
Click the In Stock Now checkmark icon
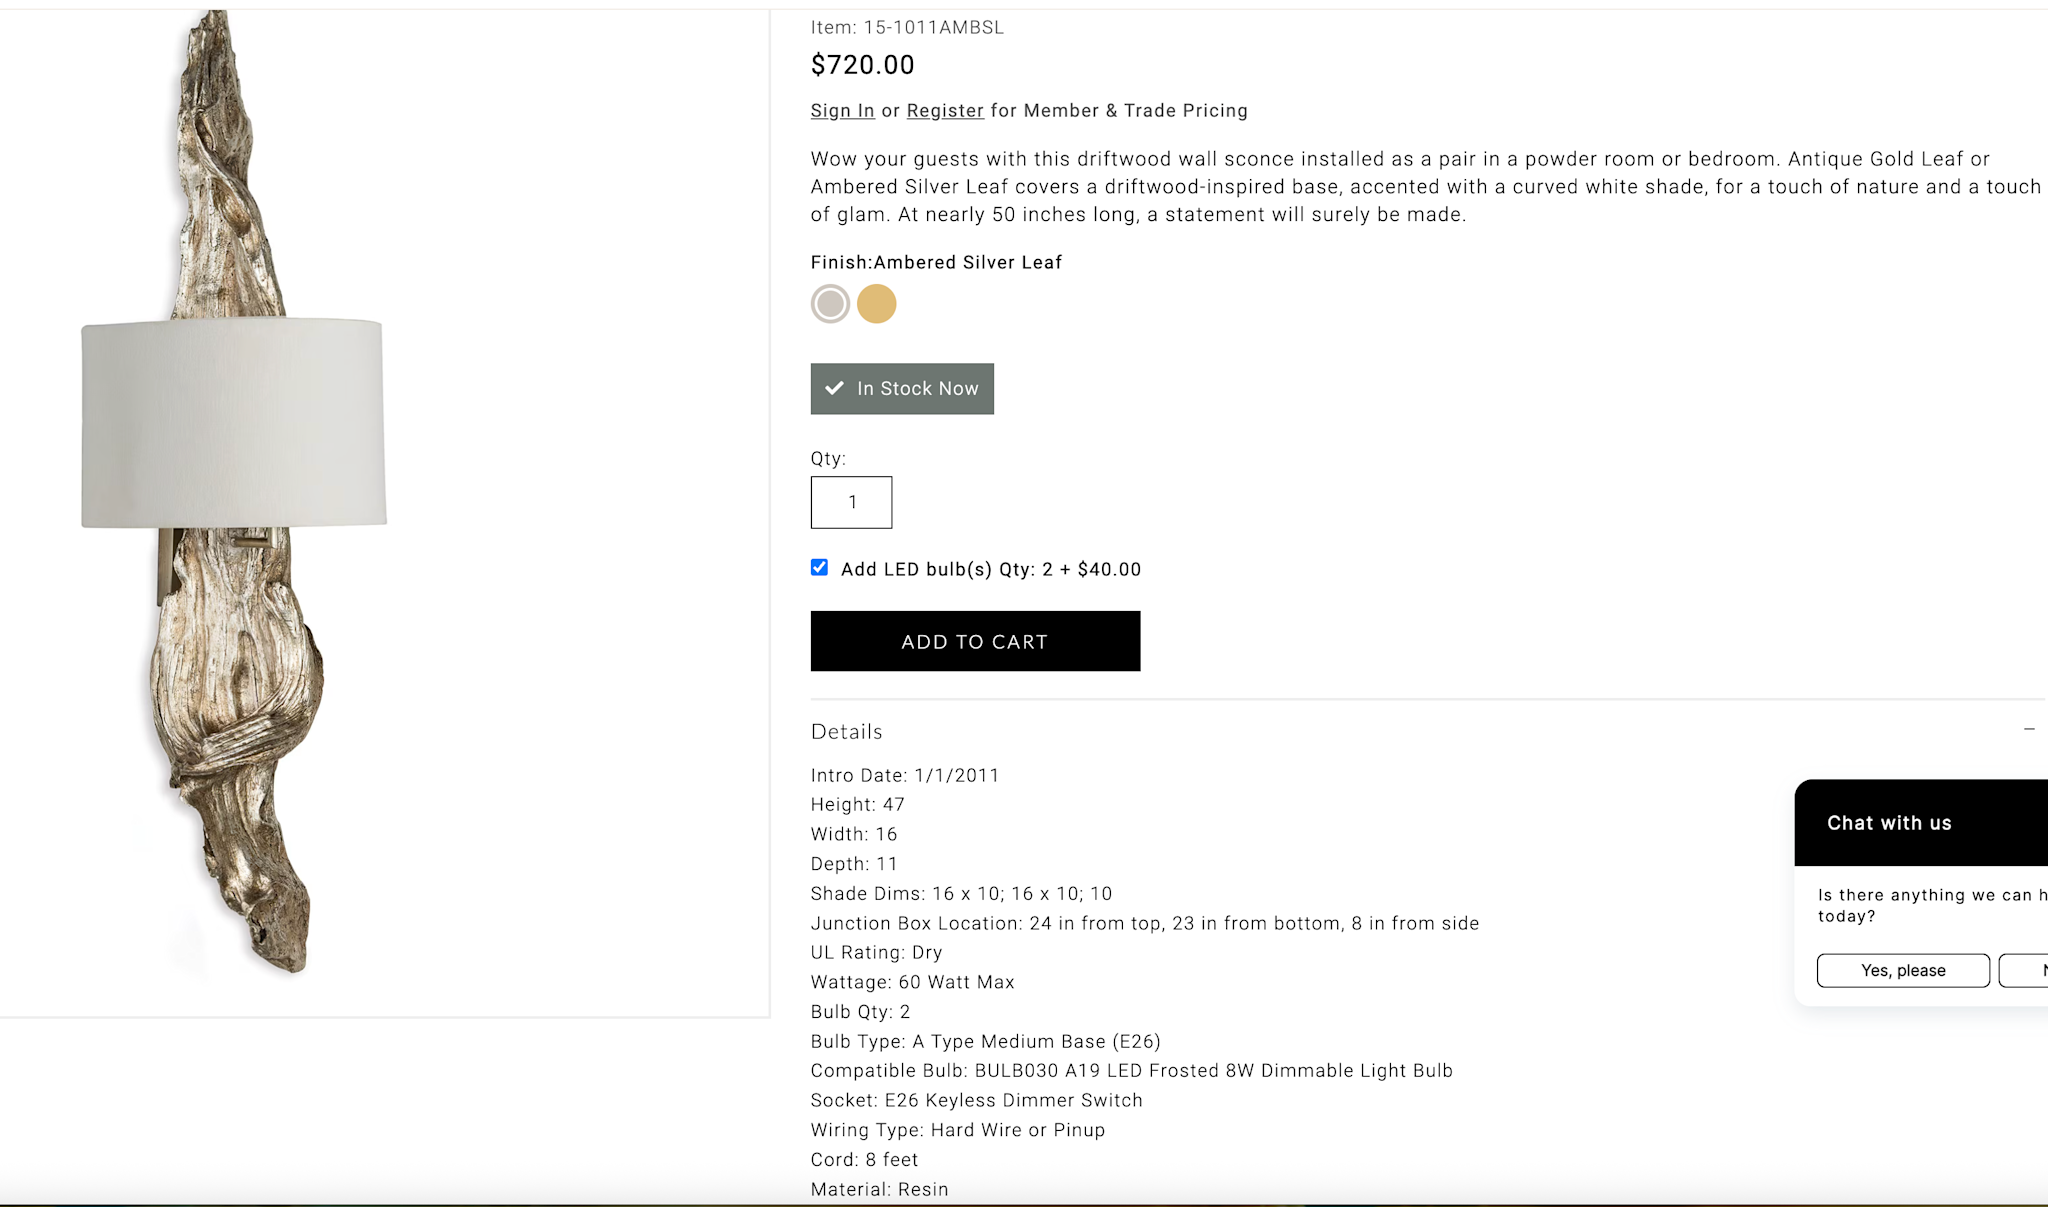[x=834, y=388]
